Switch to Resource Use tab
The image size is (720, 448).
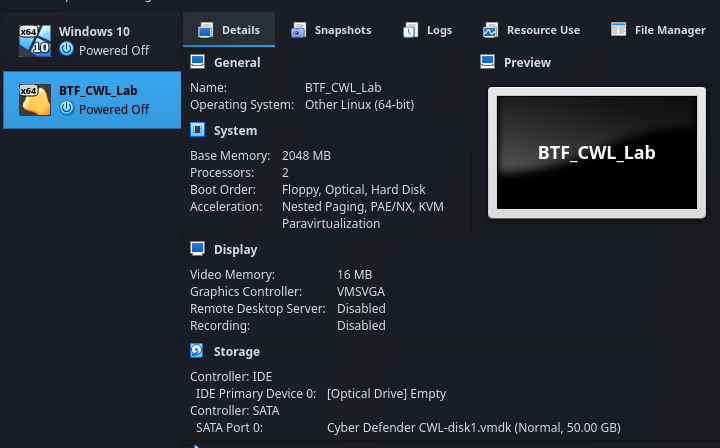[x=531, y=30]
